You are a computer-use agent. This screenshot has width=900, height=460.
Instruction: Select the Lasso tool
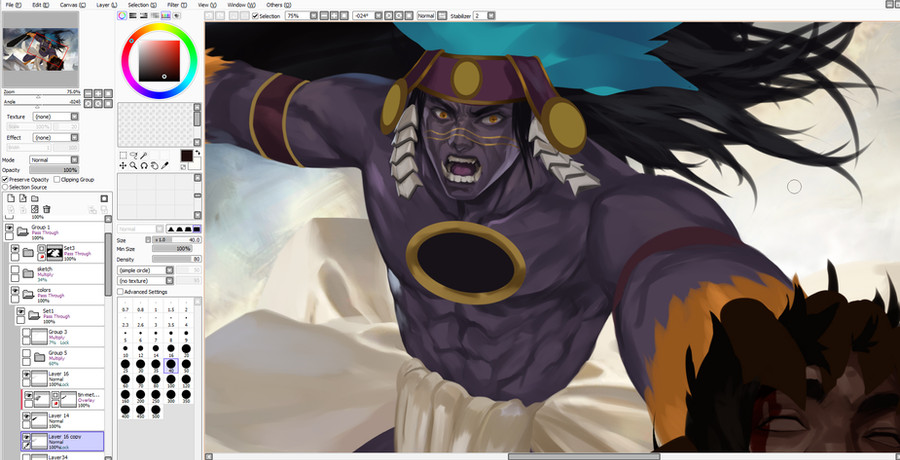point(133,155)
